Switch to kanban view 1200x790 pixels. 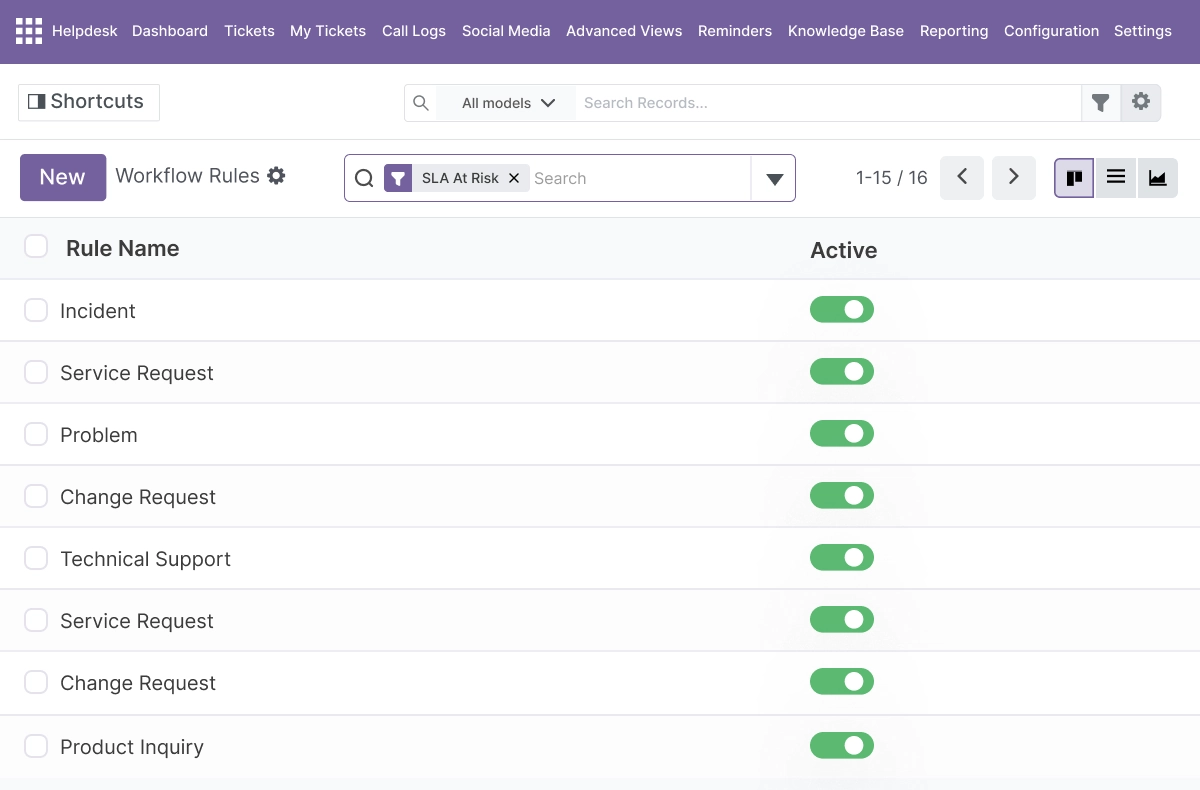[x=1074, y=178]
